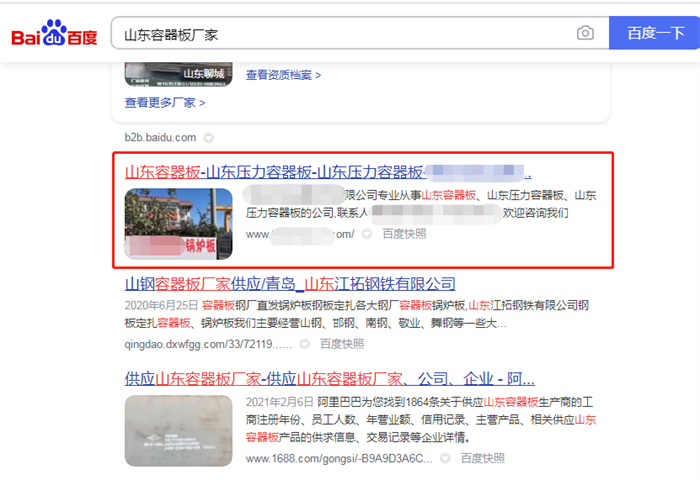Click the 山东聊城 thumbnail image
The image size is (700, 480).
point(179,74)
